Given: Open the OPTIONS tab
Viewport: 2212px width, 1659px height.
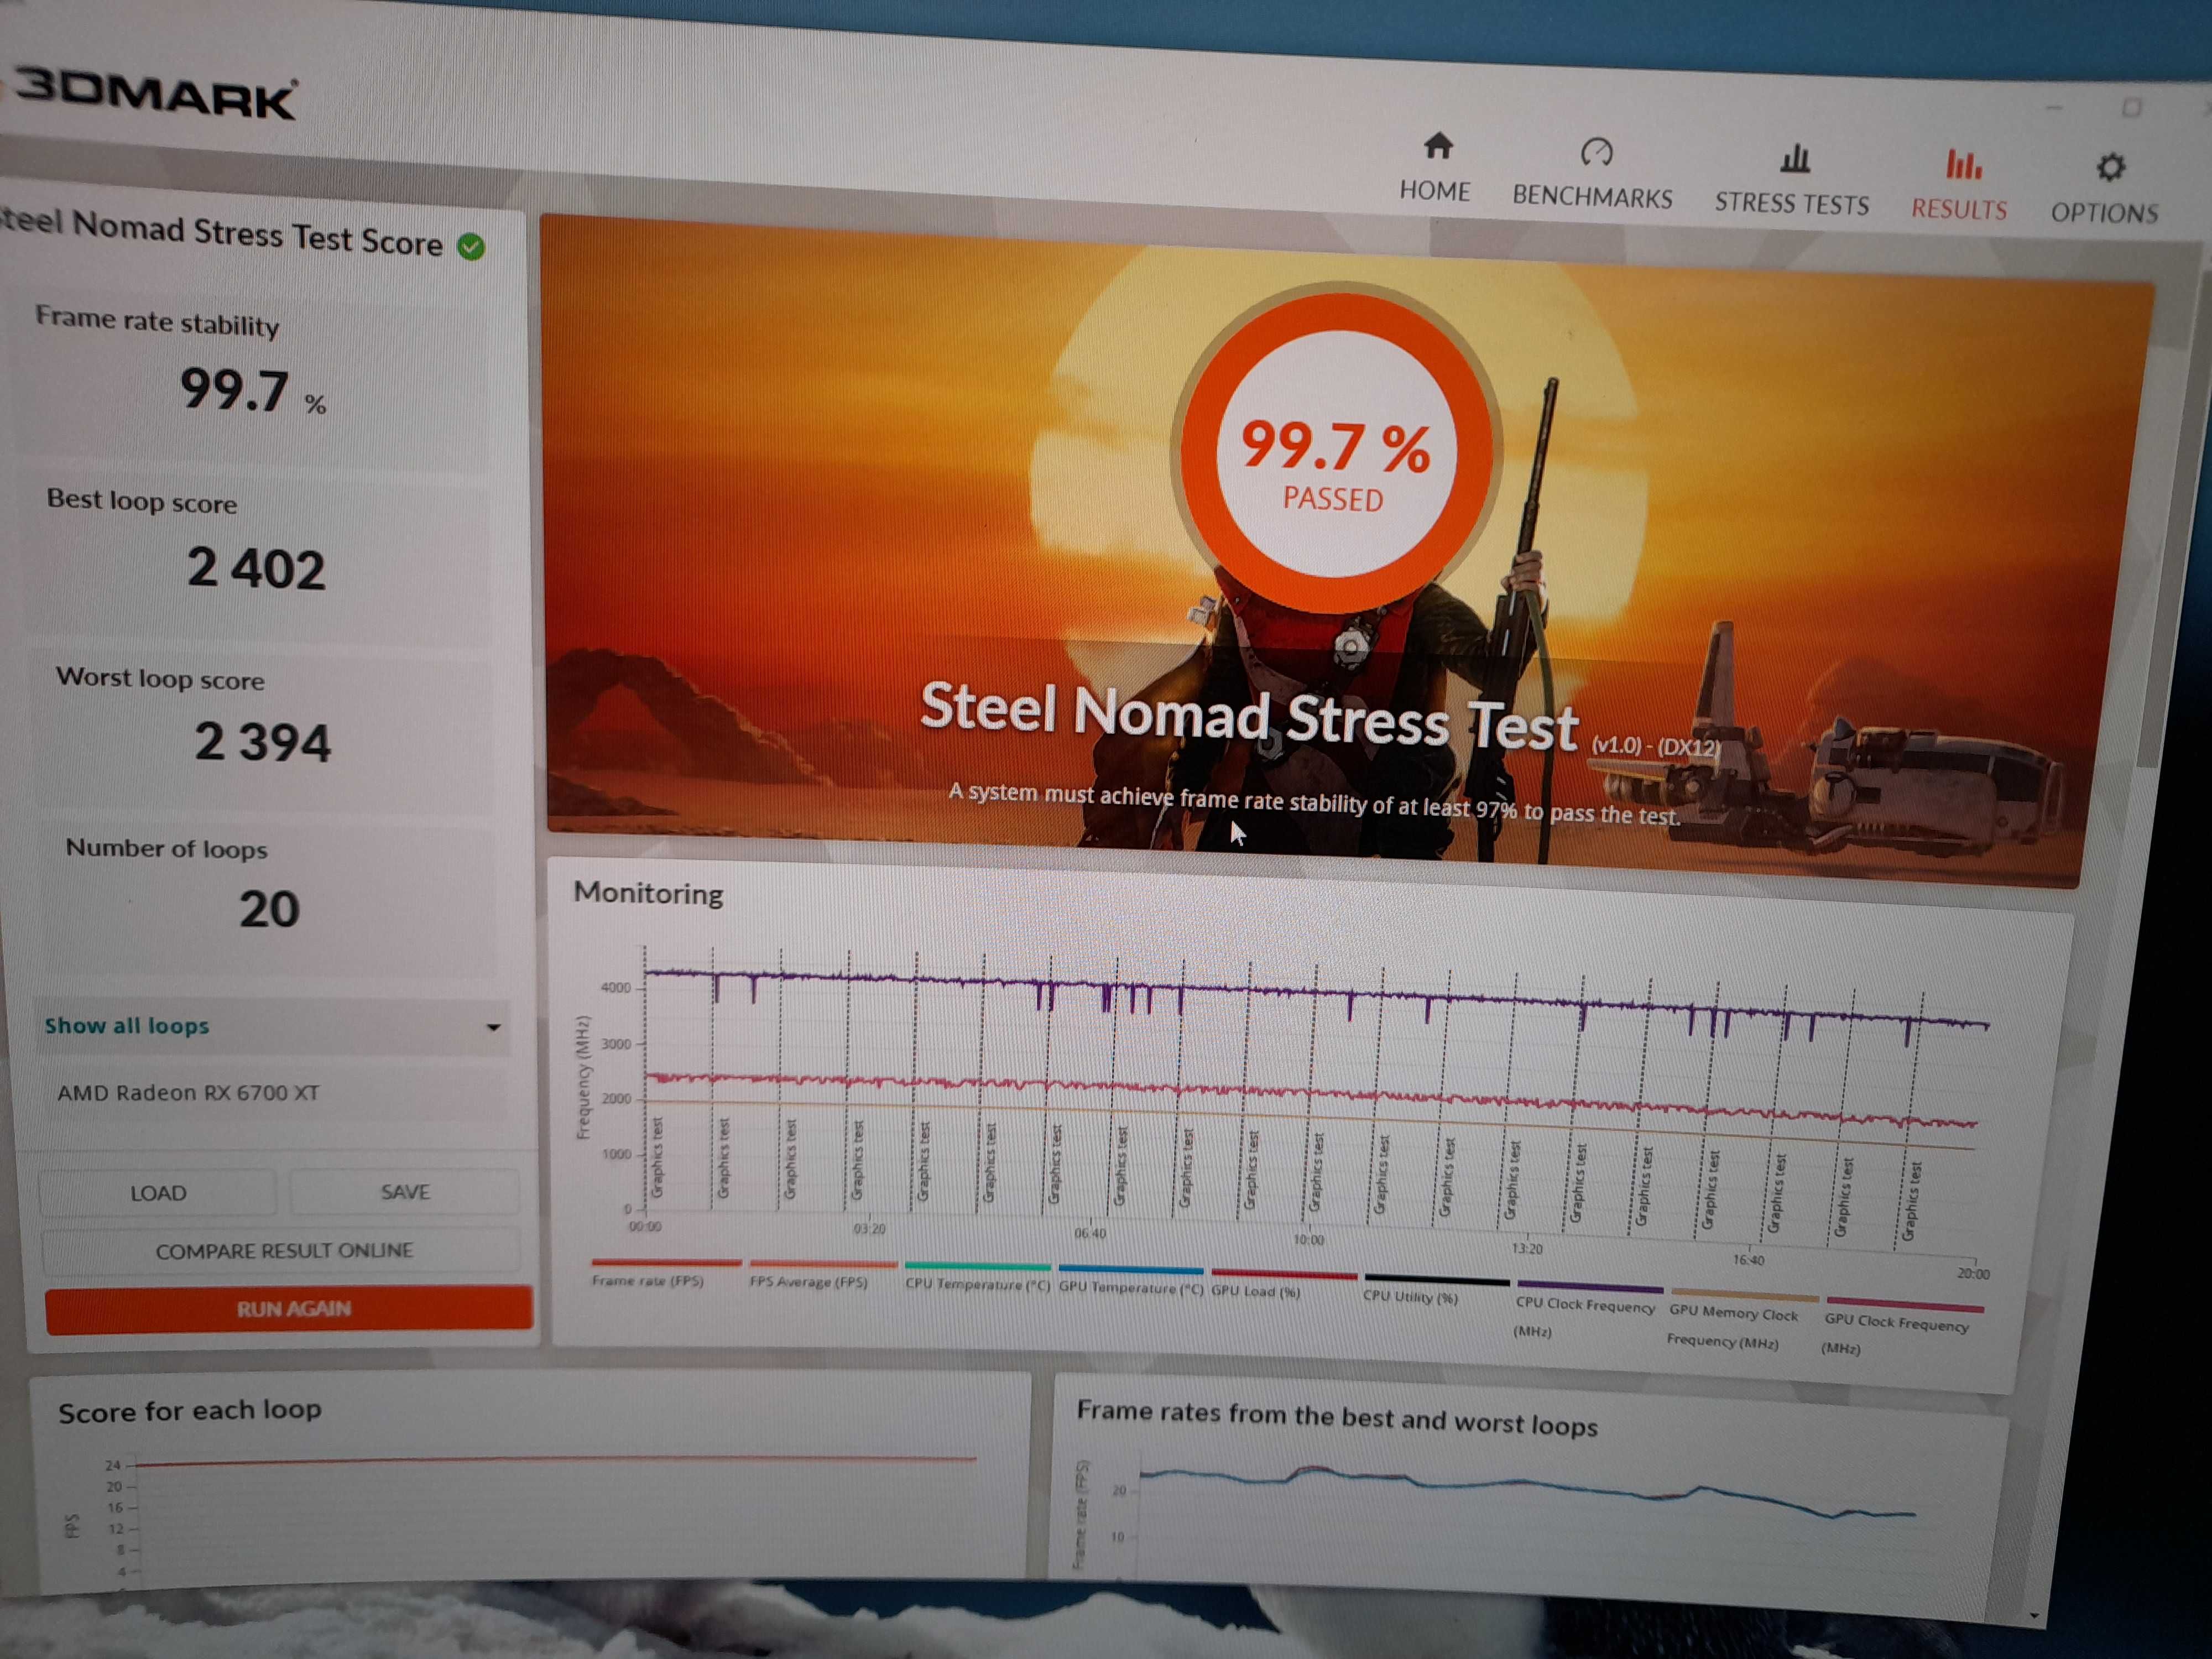Looking at the screenshot, I should (x=2105, y=190).
